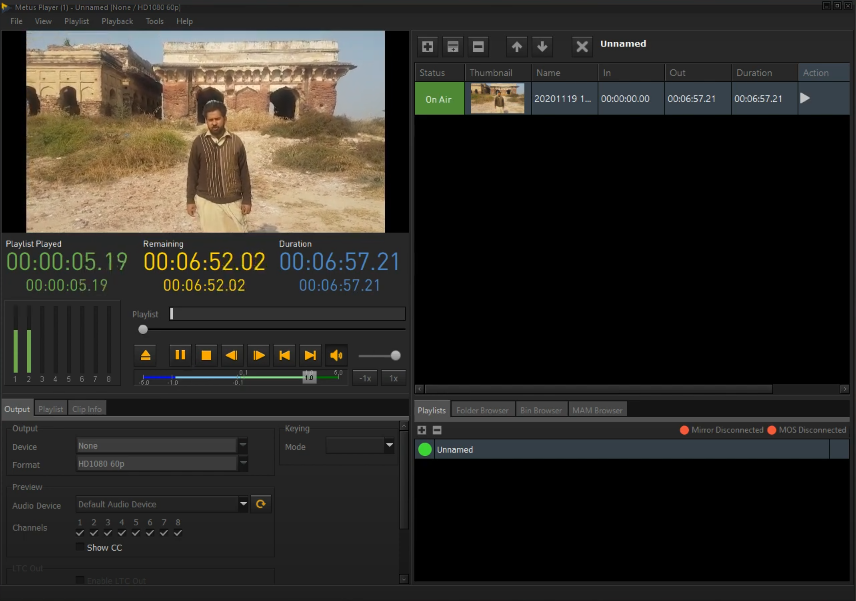
Task: Eject the current clip
Action: [146, 355]
